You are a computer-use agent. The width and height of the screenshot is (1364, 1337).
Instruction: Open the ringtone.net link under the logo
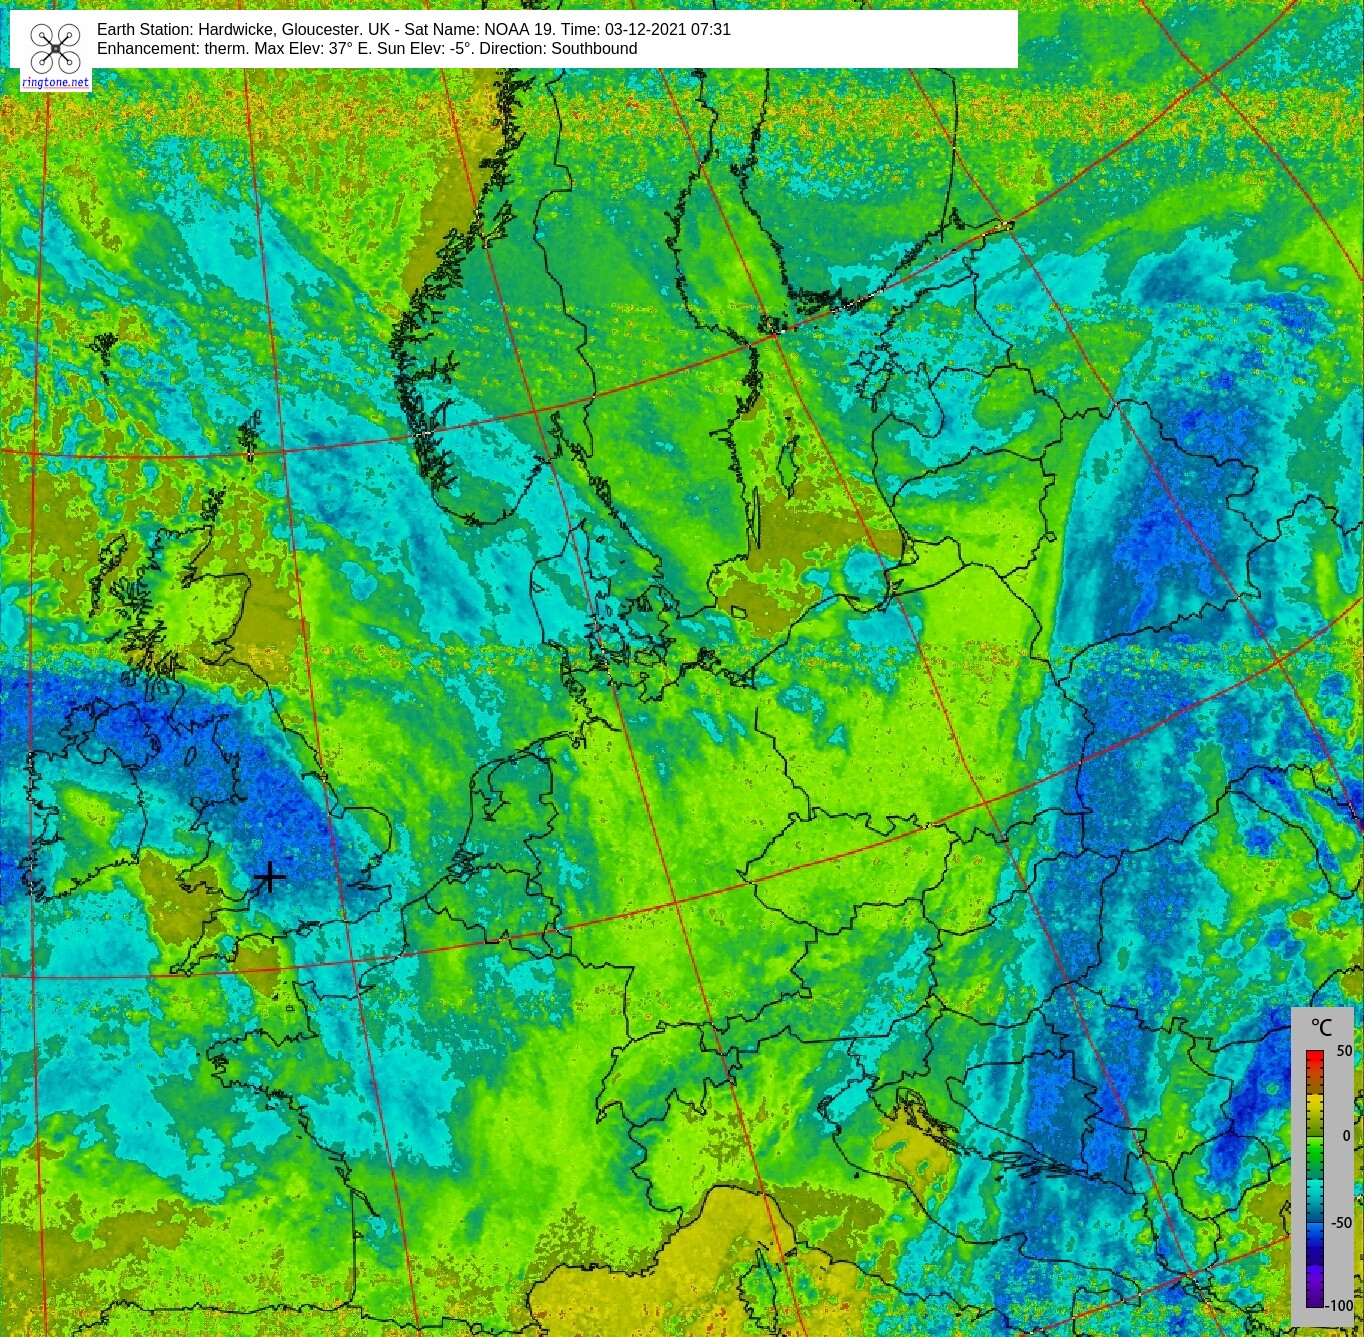[x=56, y=83]
